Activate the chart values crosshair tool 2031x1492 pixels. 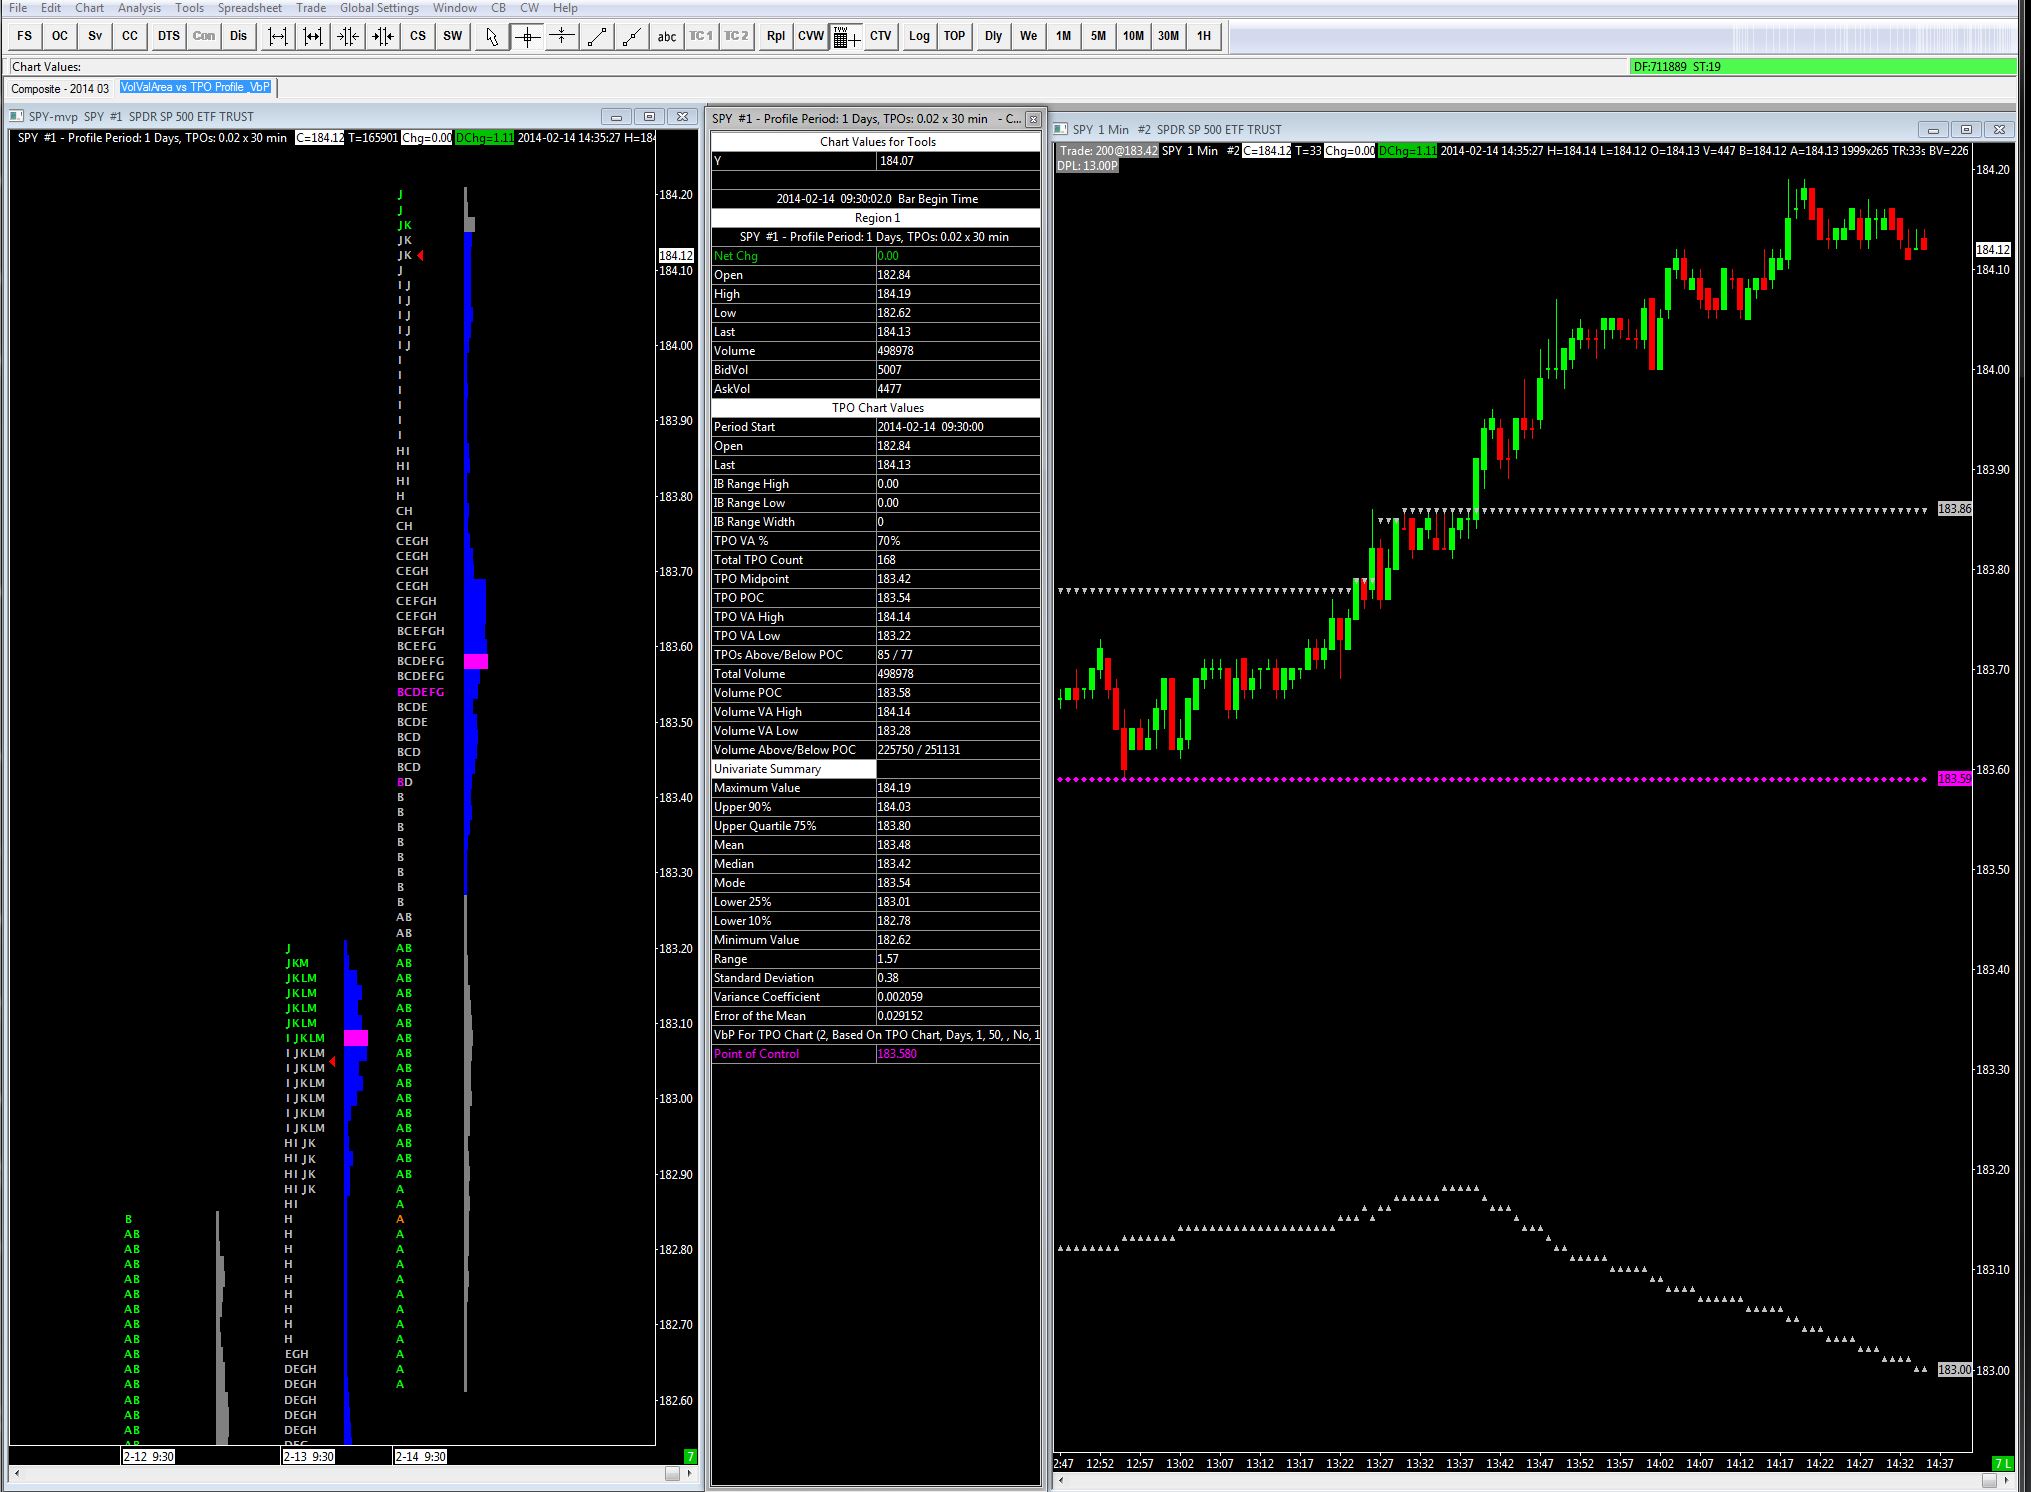527,36
